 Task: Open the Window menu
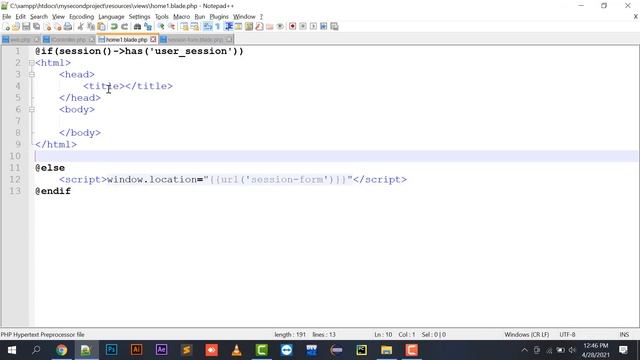point(244,17)
